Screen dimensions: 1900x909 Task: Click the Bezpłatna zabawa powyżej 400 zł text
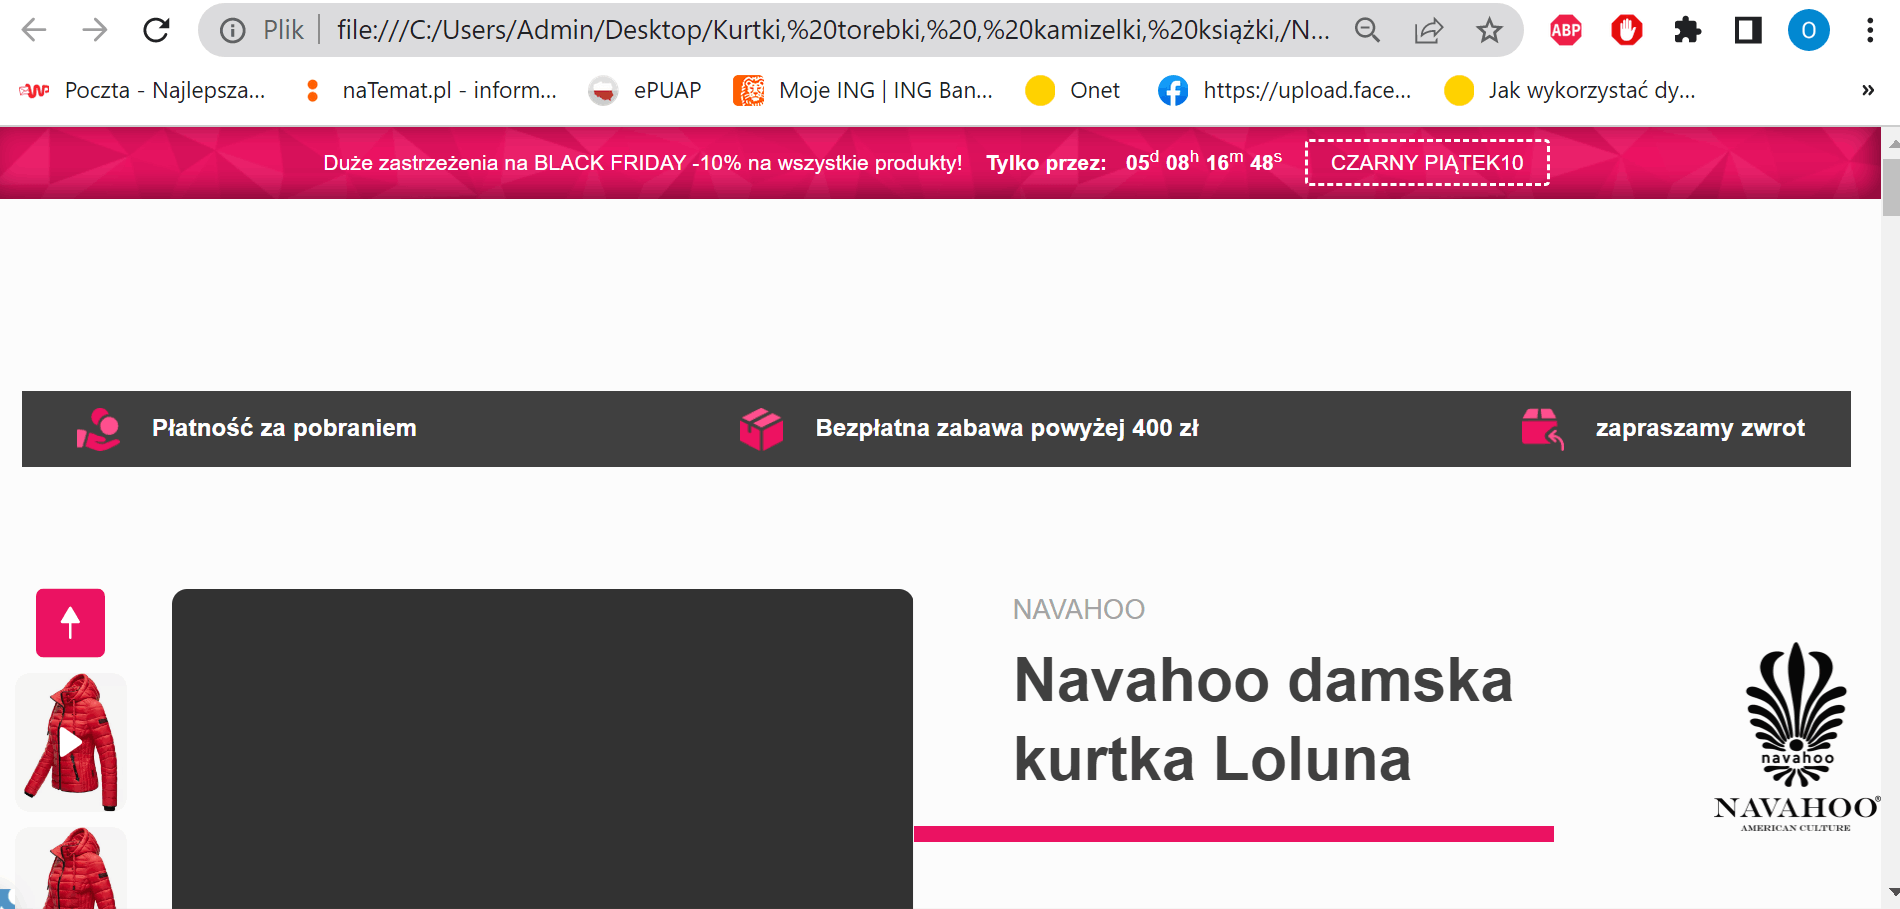[x=1007, y=428]
